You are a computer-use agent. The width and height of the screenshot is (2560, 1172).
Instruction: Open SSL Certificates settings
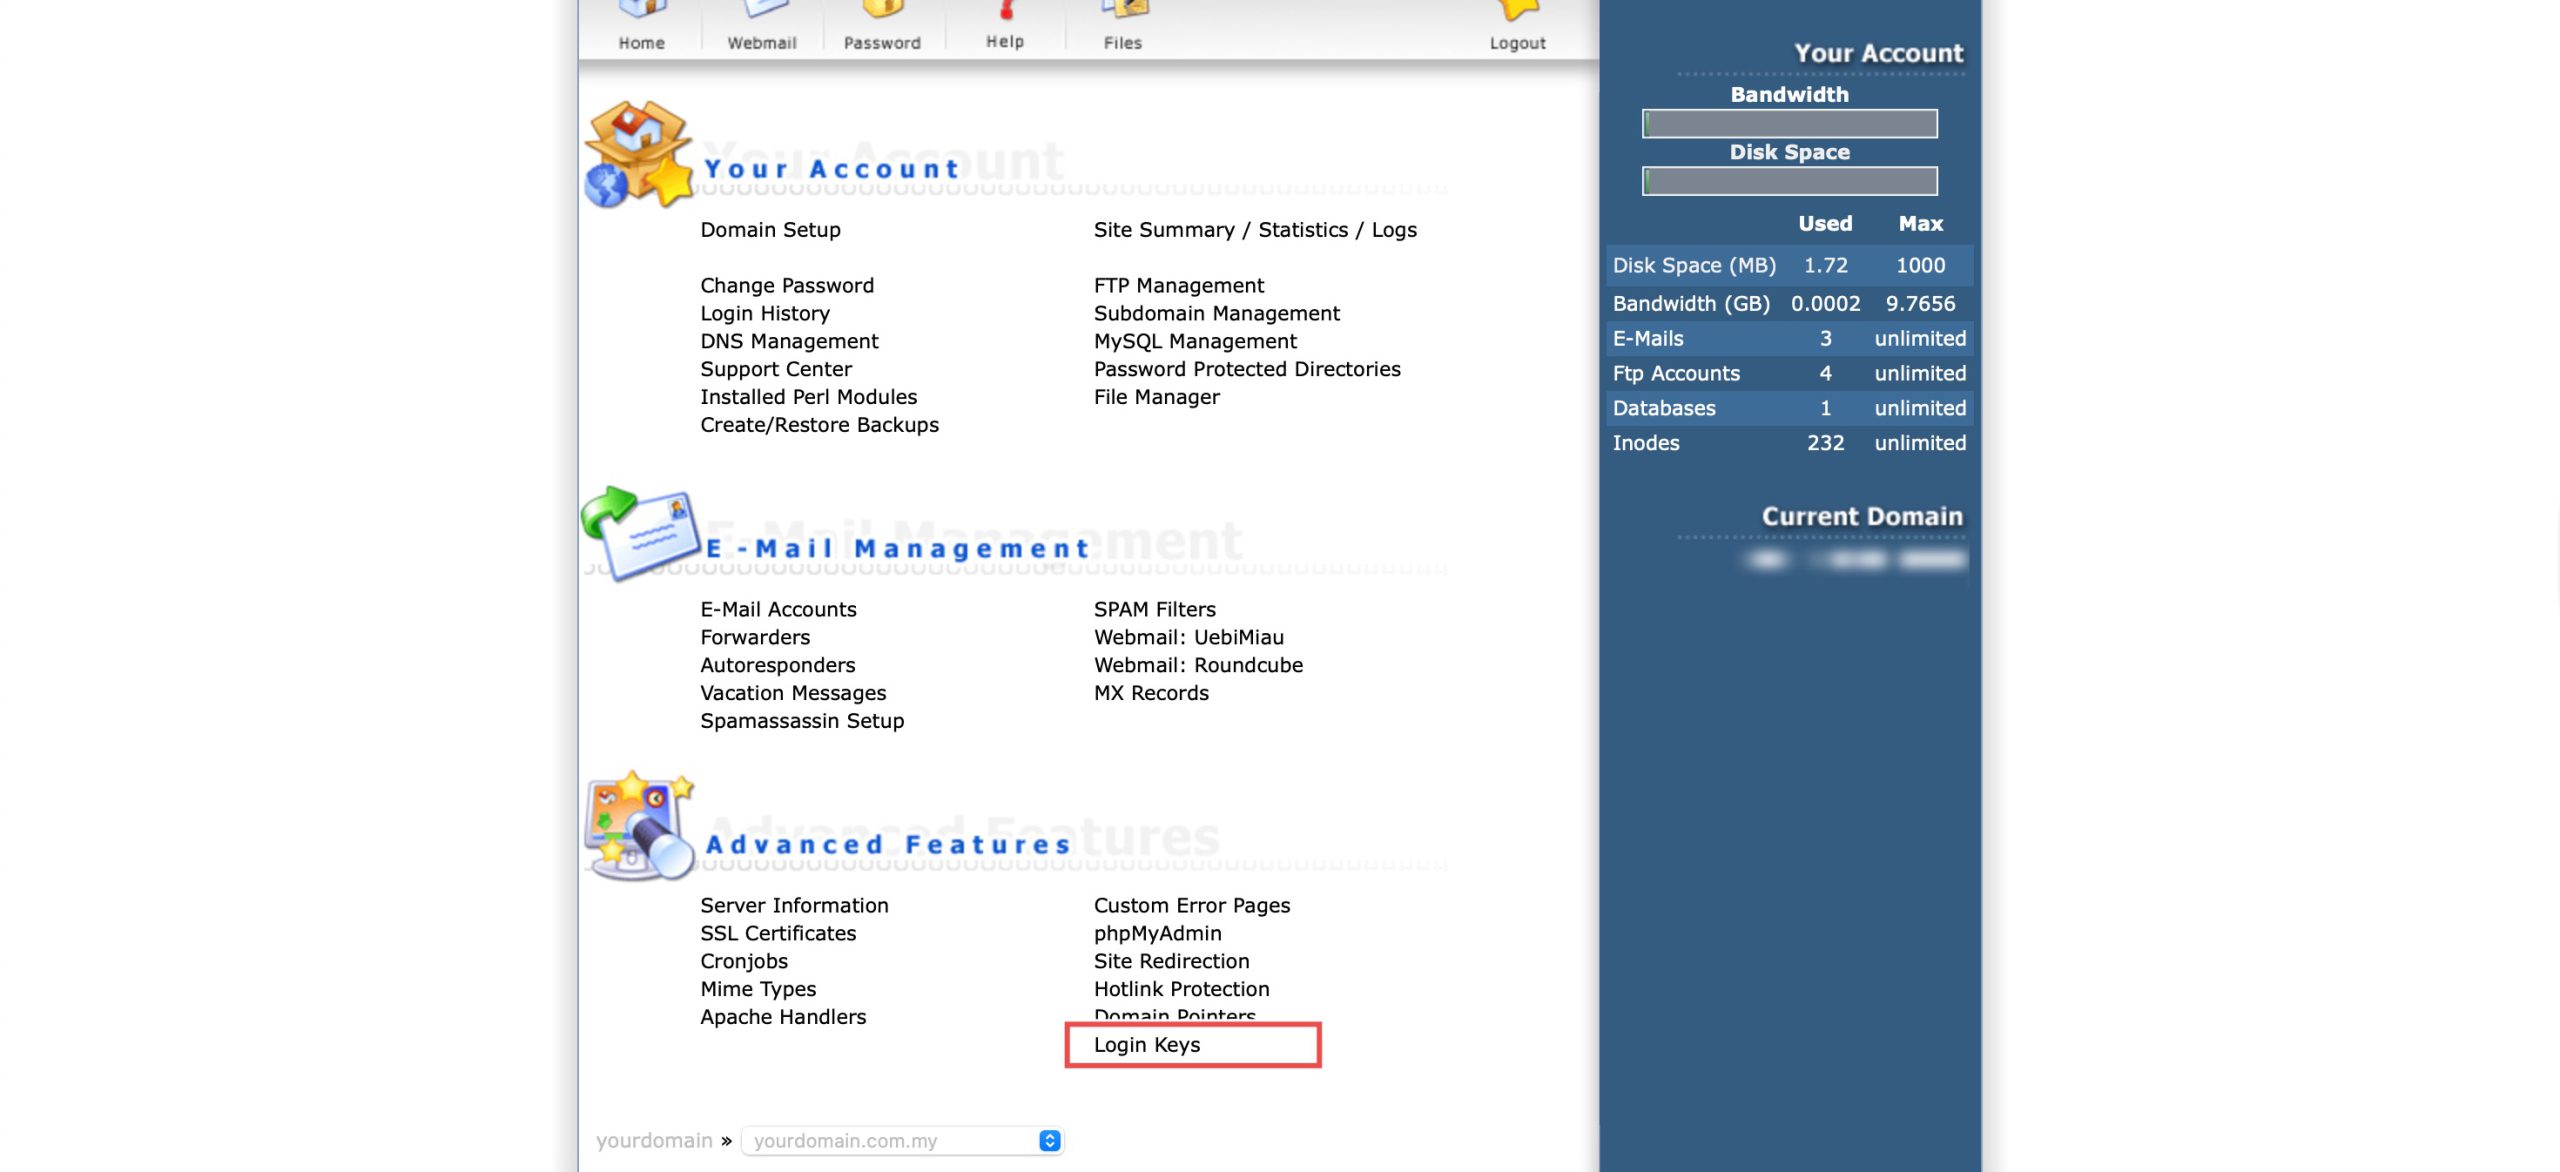pos(778,933)
